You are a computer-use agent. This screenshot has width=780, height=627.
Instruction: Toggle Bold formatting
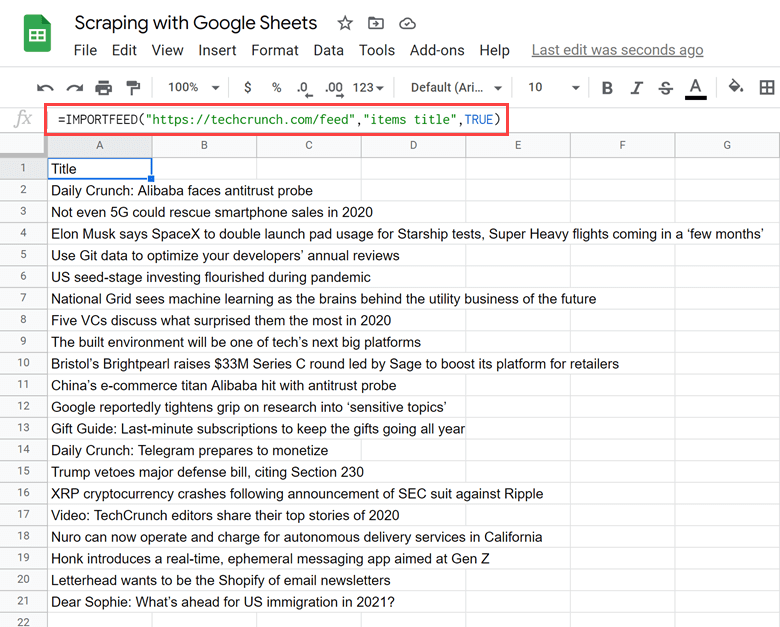point(607,88)
